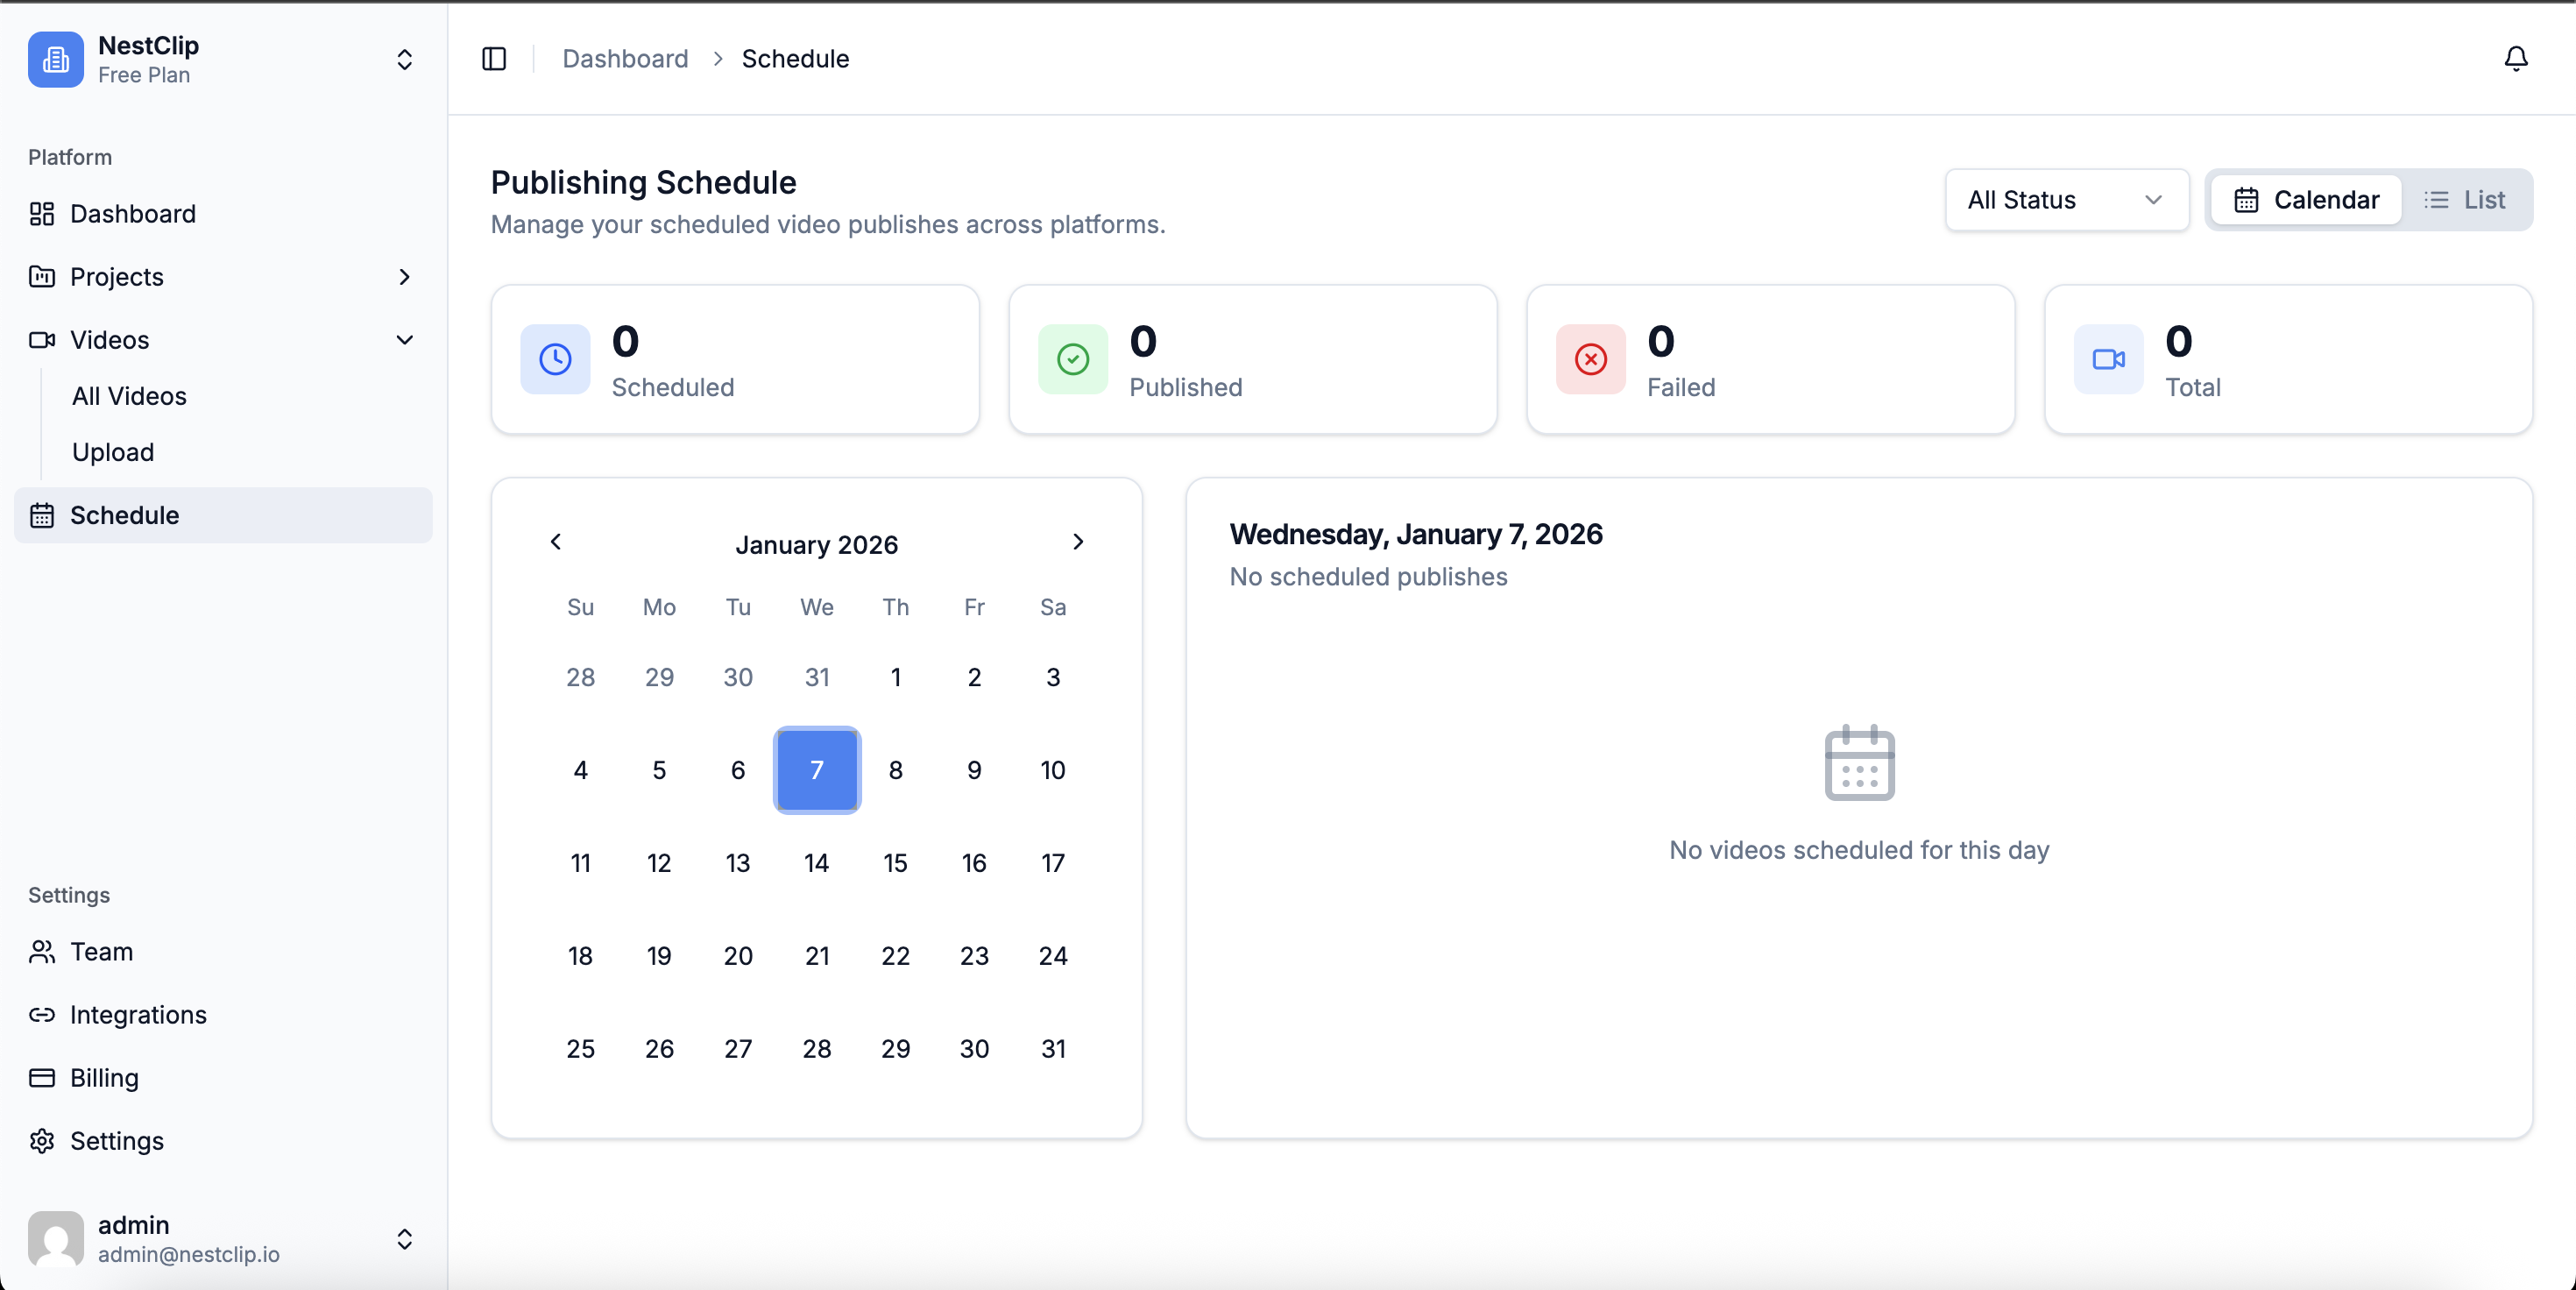This screenshot has width=2576, height=1290.
Task: Open the Billing settings page
Action: click(x=104, y=1077)
